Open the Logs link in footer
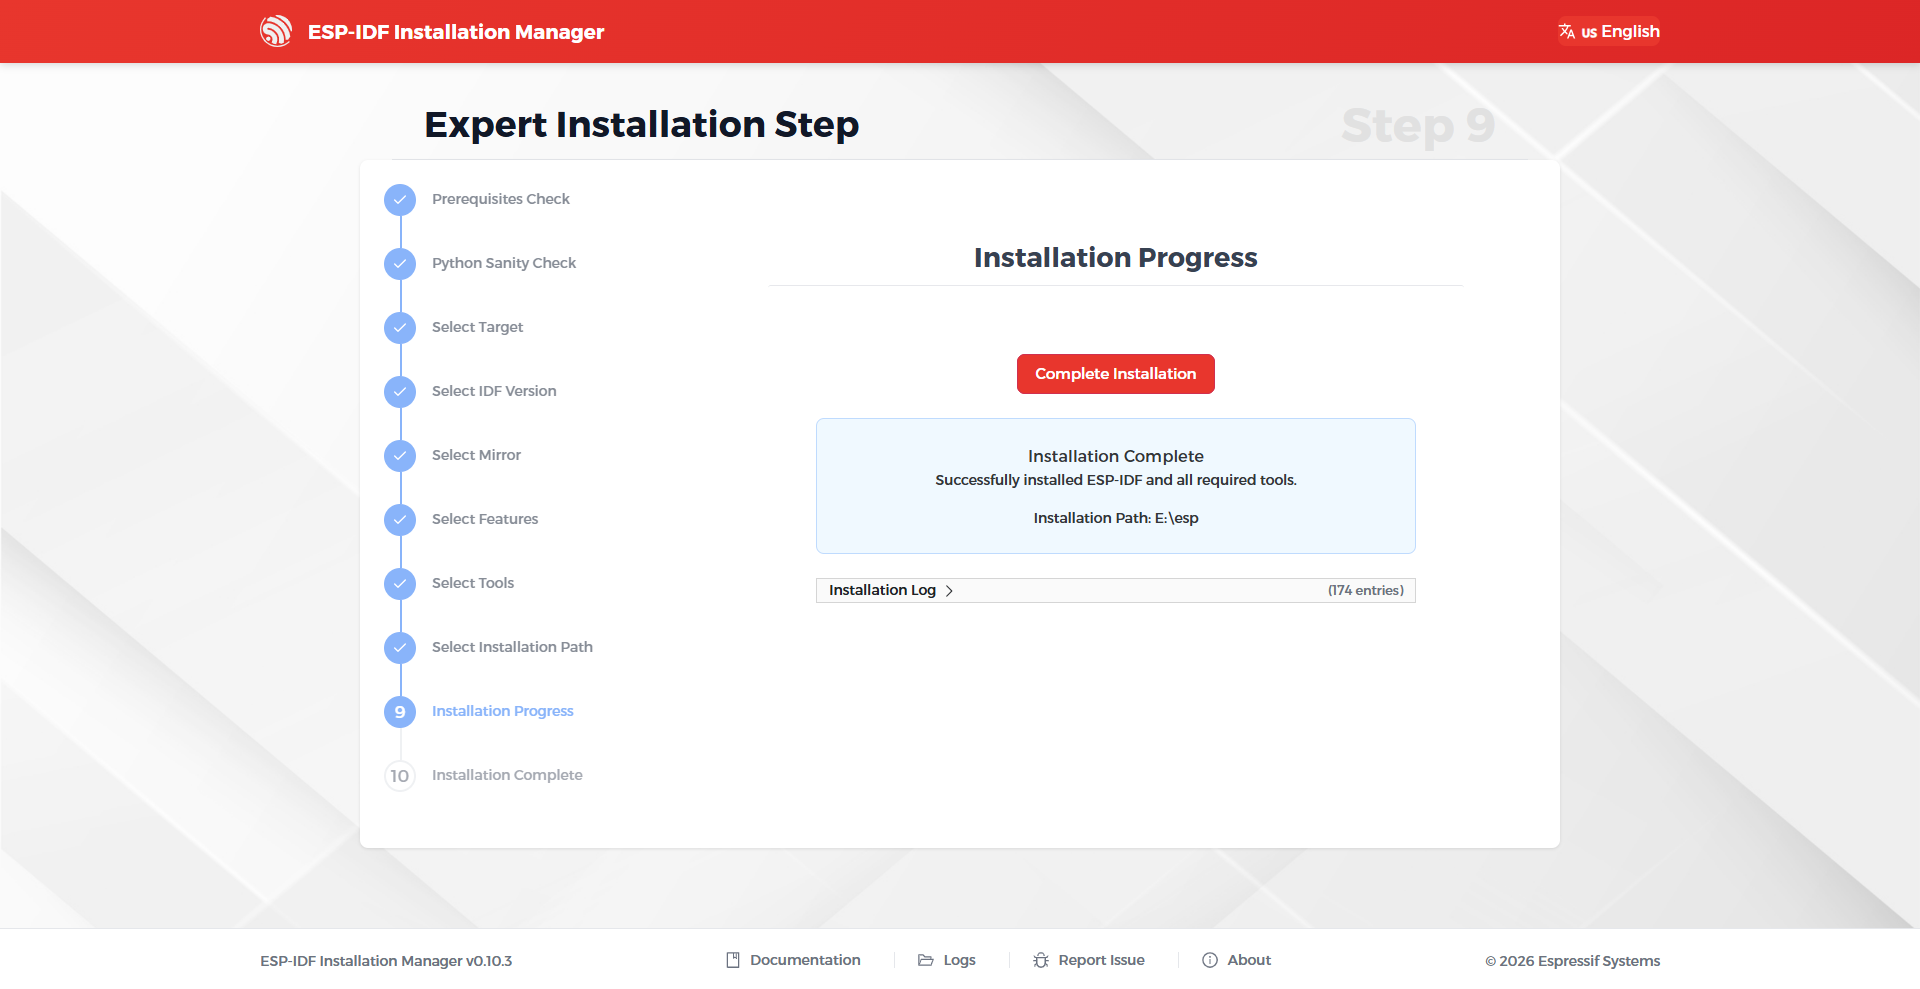This screenshot has width=1920, height=989. point(947,960)
